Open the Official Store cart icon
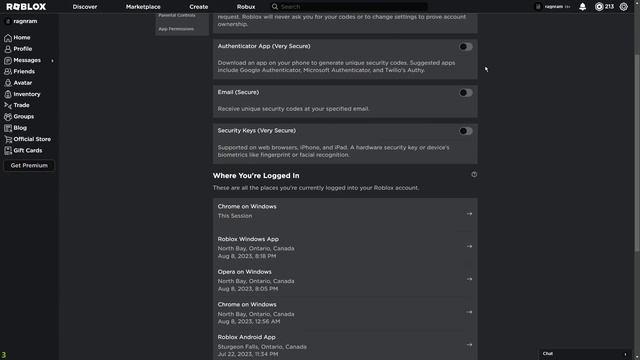The width and height of the screenshot is (640, 360). 8,139
